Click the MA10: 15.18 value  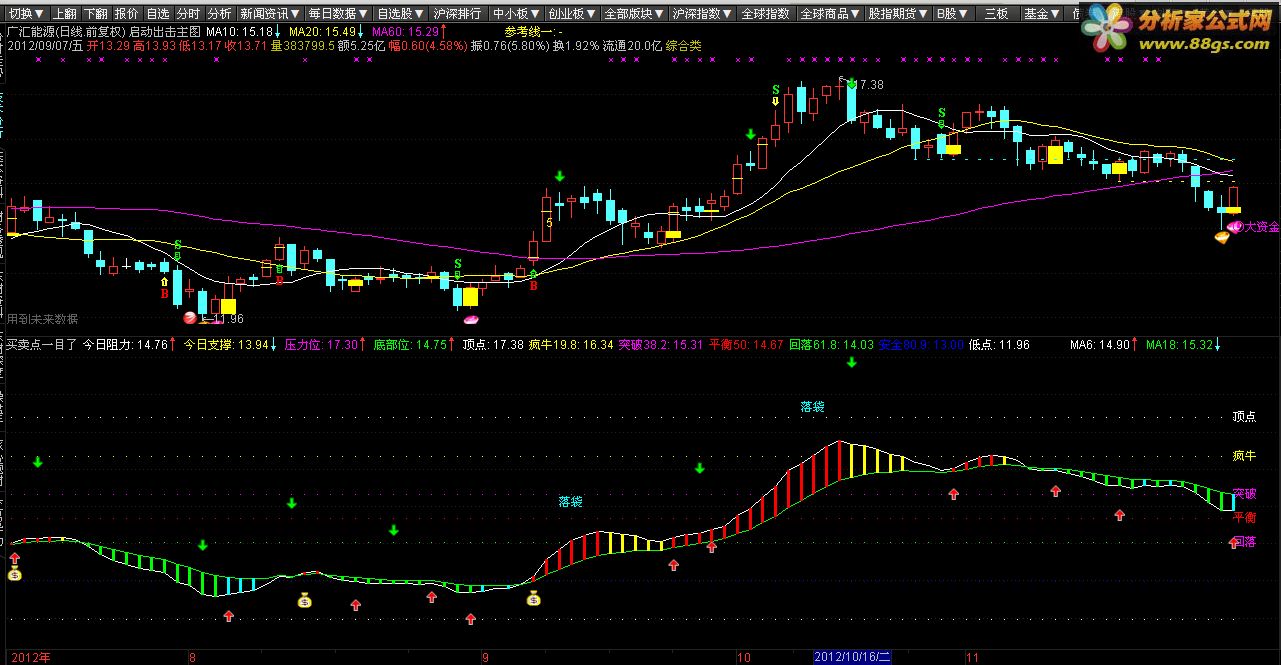coord(241,31)
